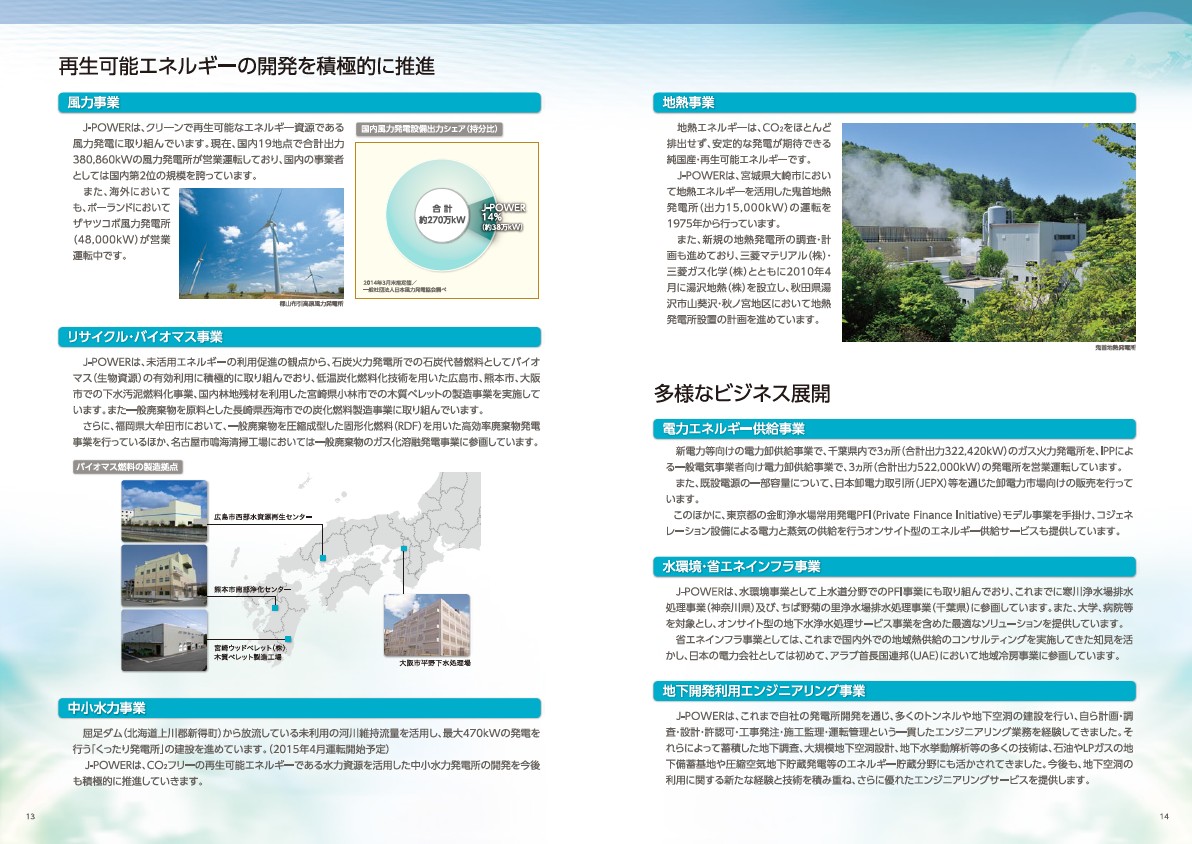This screenshot has height=844, width=1192.
Task: Click the 地熱事業 section header
Action: point(894,103)
